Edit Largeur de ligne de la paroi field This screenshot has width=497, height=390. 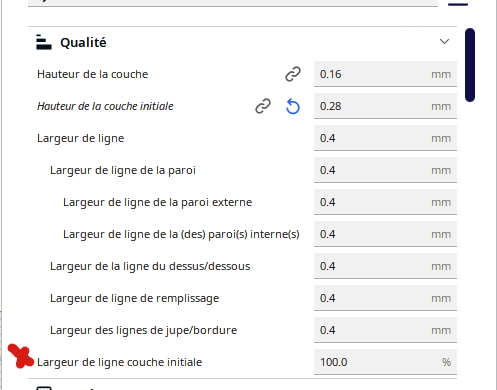coord(385,170)
